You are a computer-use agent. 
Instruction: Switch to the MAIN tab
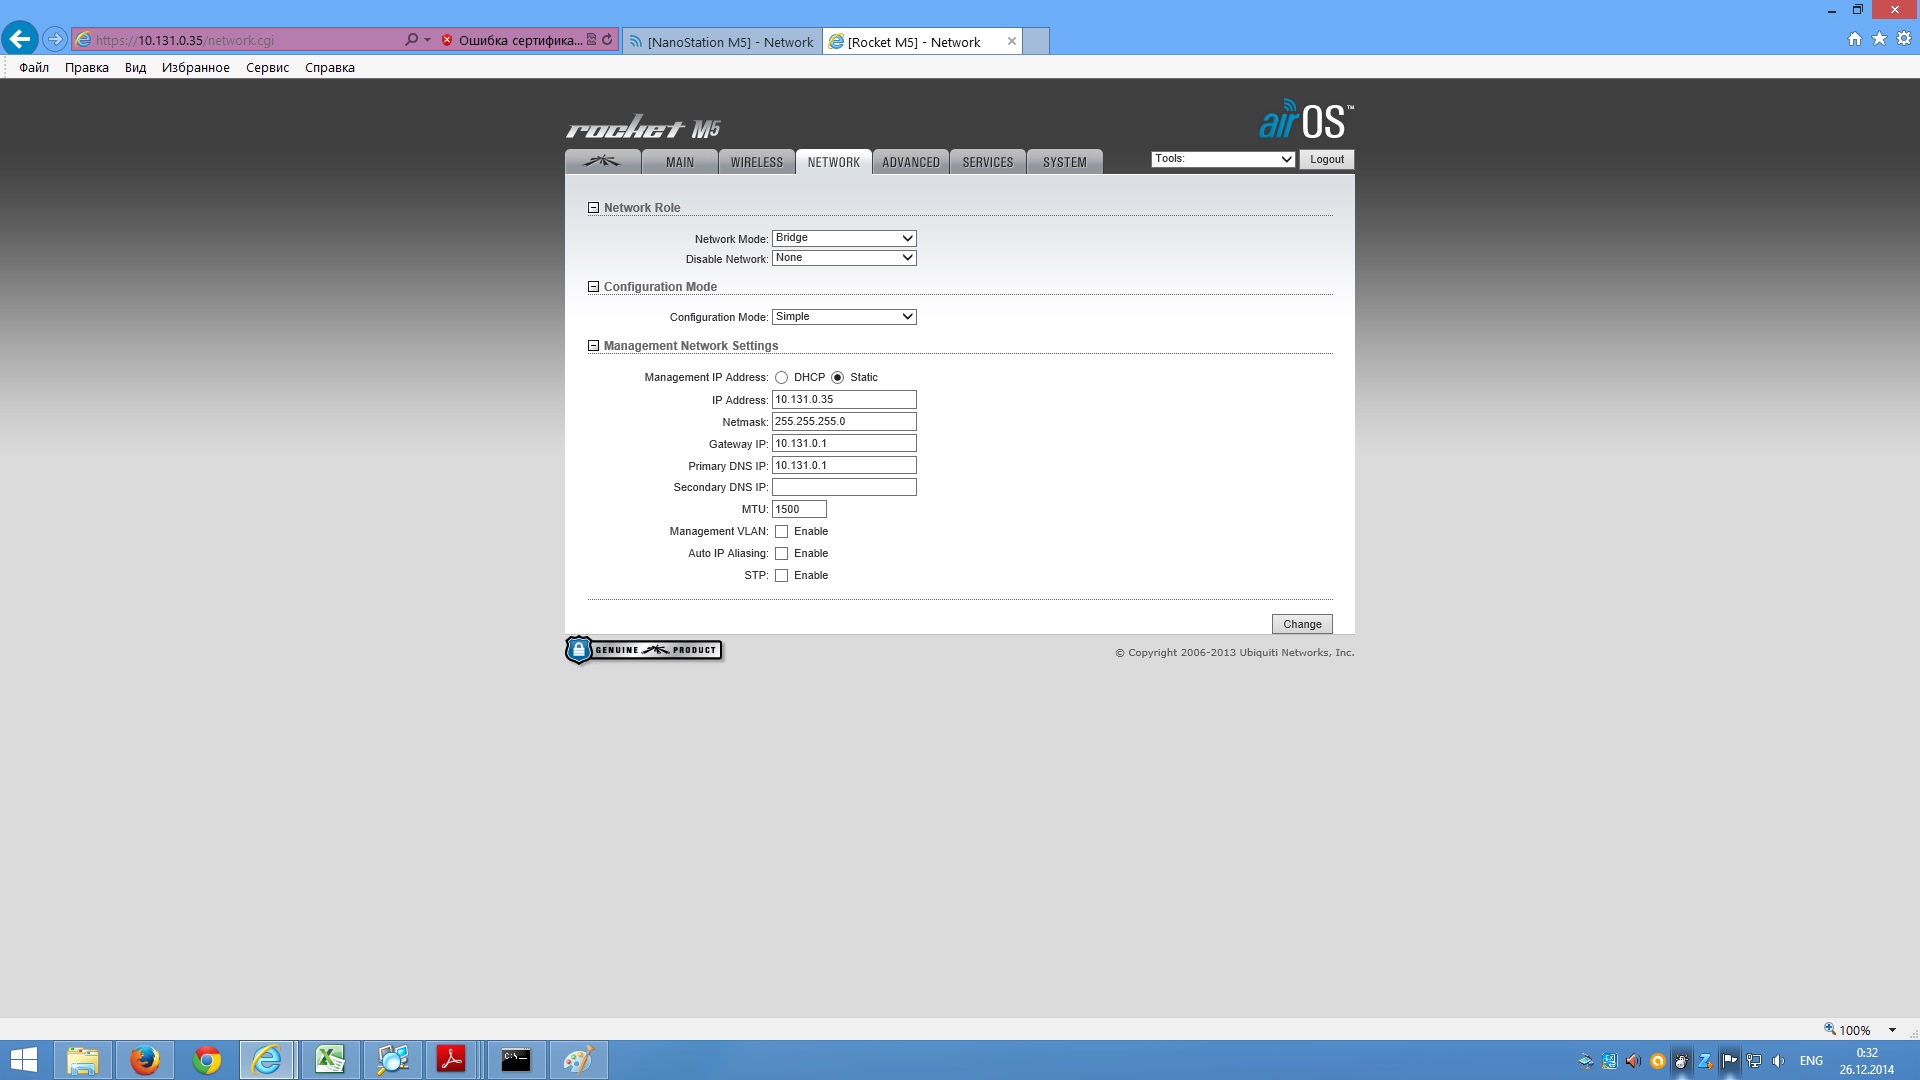pos(680,162)
